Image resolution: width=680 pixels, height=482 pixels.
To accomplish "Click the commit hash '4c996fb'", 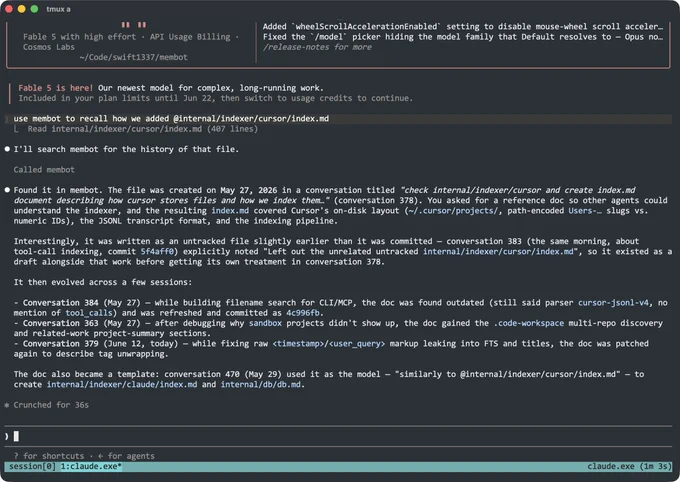I will pos(303,313).
